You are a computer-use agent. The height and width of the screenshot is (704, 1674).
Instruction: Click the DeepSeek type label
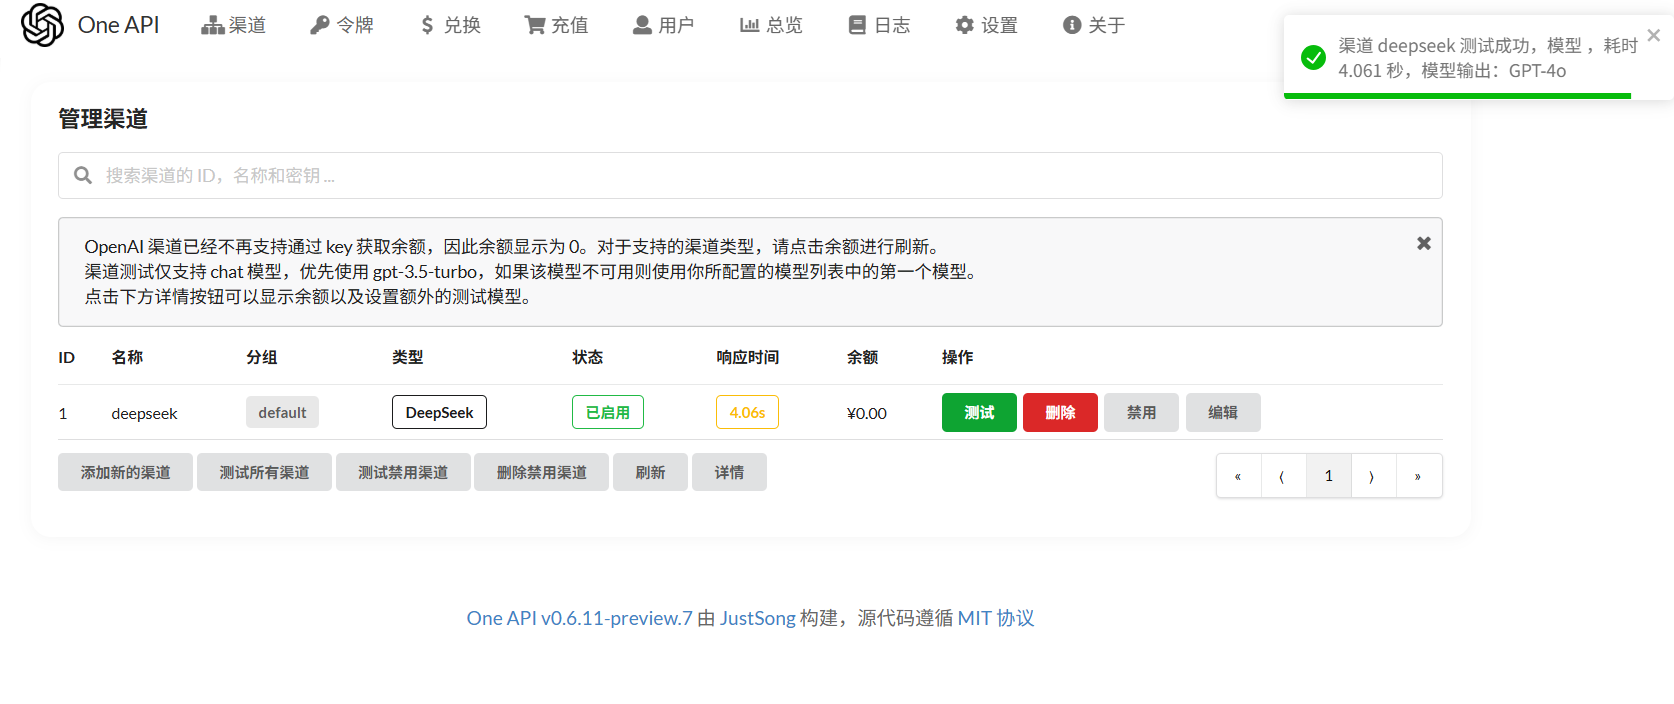pyautogui.click(x=439, y=412)
